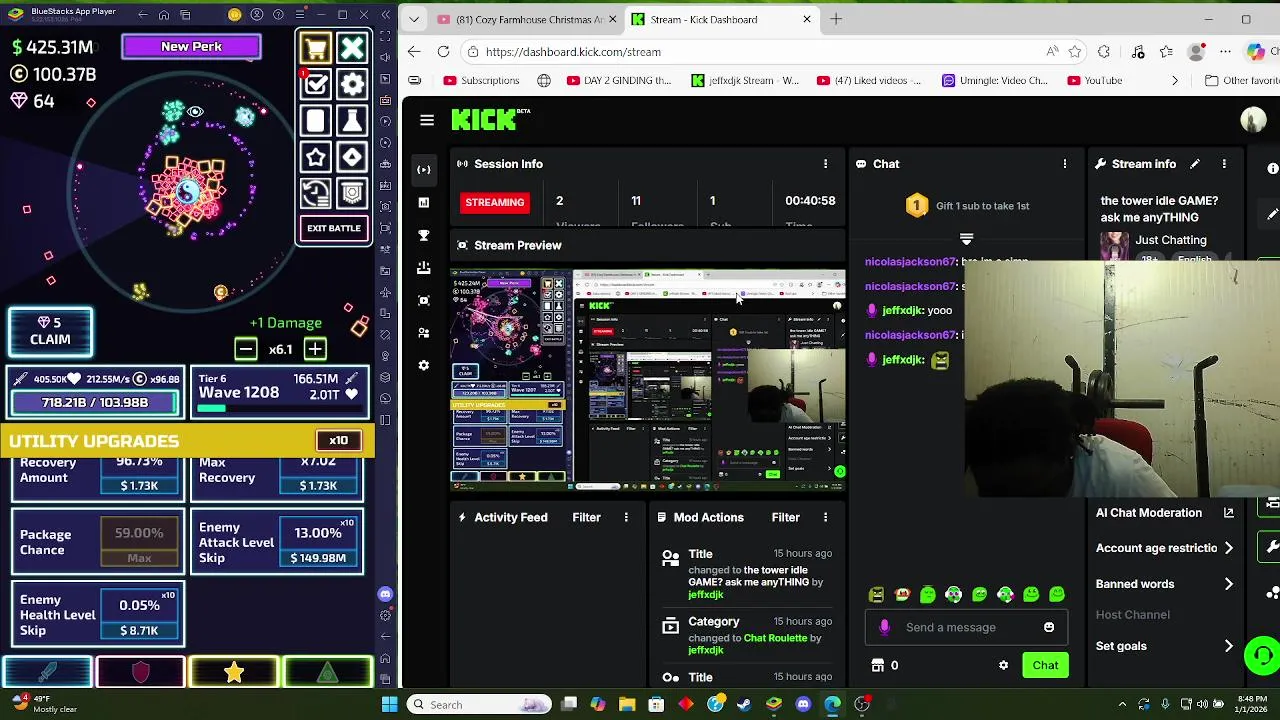
Task: Open the Windows Start menu
Action: click(389, 704)
